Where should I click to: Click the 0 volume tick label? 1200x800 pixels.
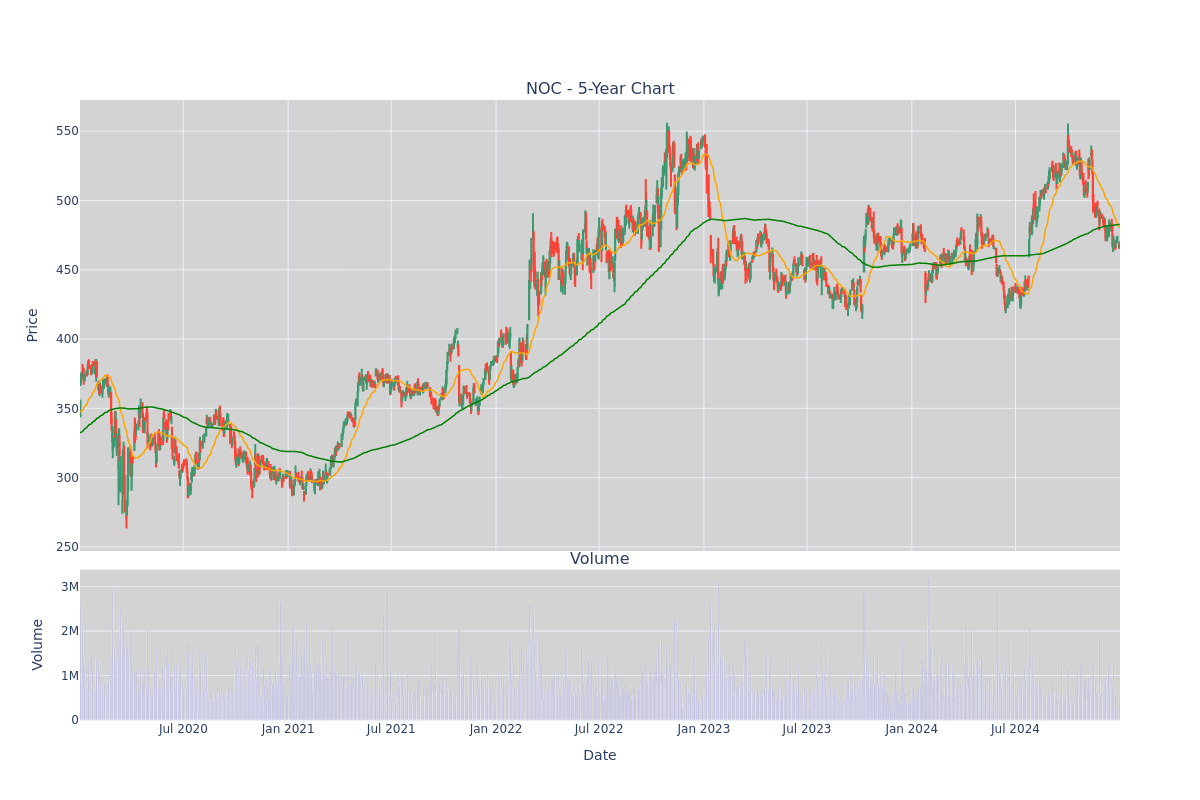(74, 720)
